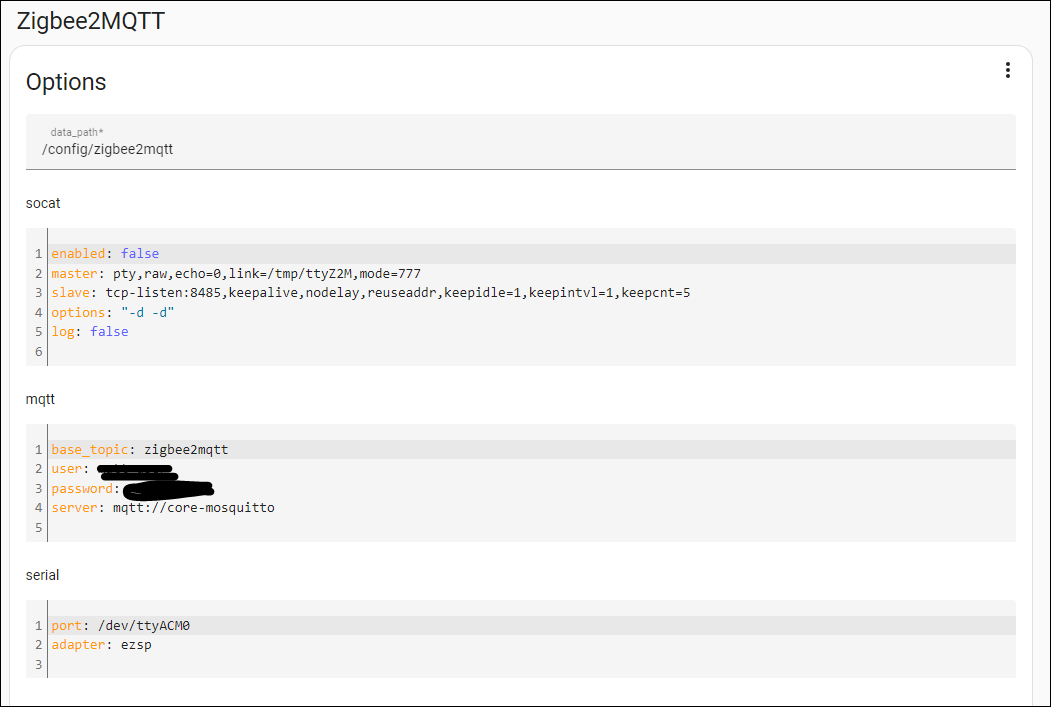This screenshot has width=1051, height=707.
Task: Click the Options card heading
Action: tap(66, 82)
